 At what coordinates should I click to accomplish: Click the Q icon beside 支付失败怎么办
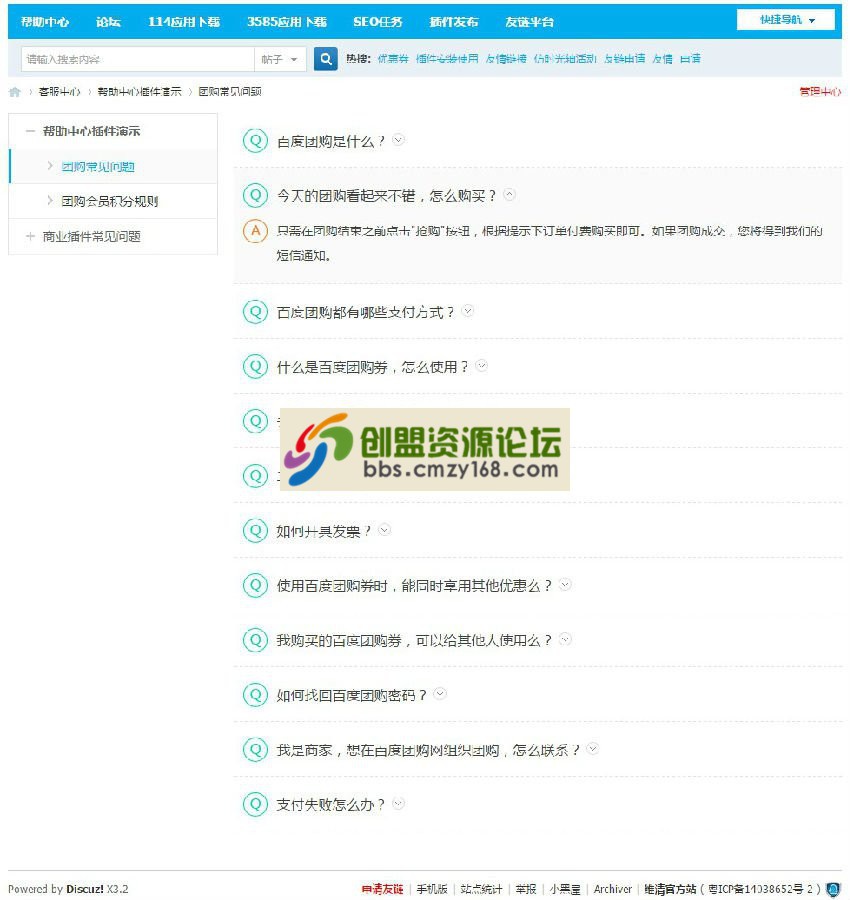click(255, 804)
